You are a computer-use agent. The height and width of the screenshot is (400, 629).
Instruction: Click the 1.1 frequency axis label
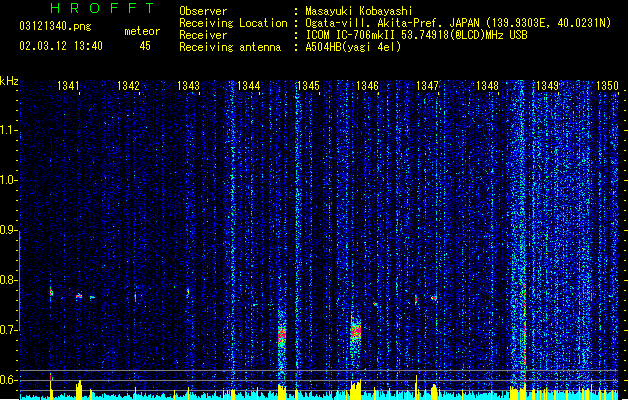click(8, 130)
